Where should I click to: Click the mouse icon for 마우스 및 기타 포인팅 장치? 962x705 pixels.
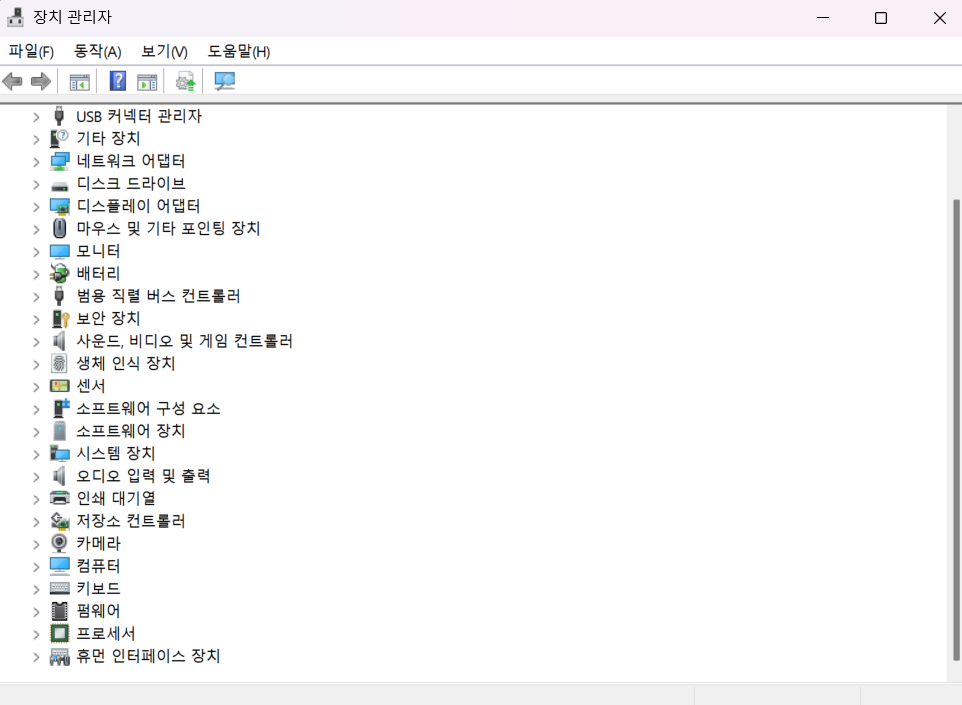coord(60,228)
